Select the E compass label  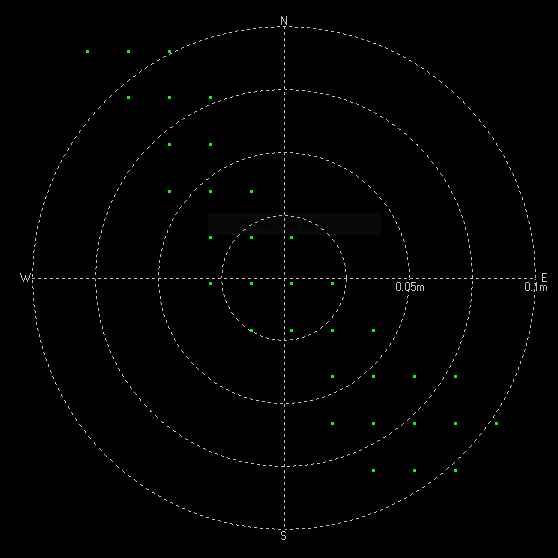544,278
